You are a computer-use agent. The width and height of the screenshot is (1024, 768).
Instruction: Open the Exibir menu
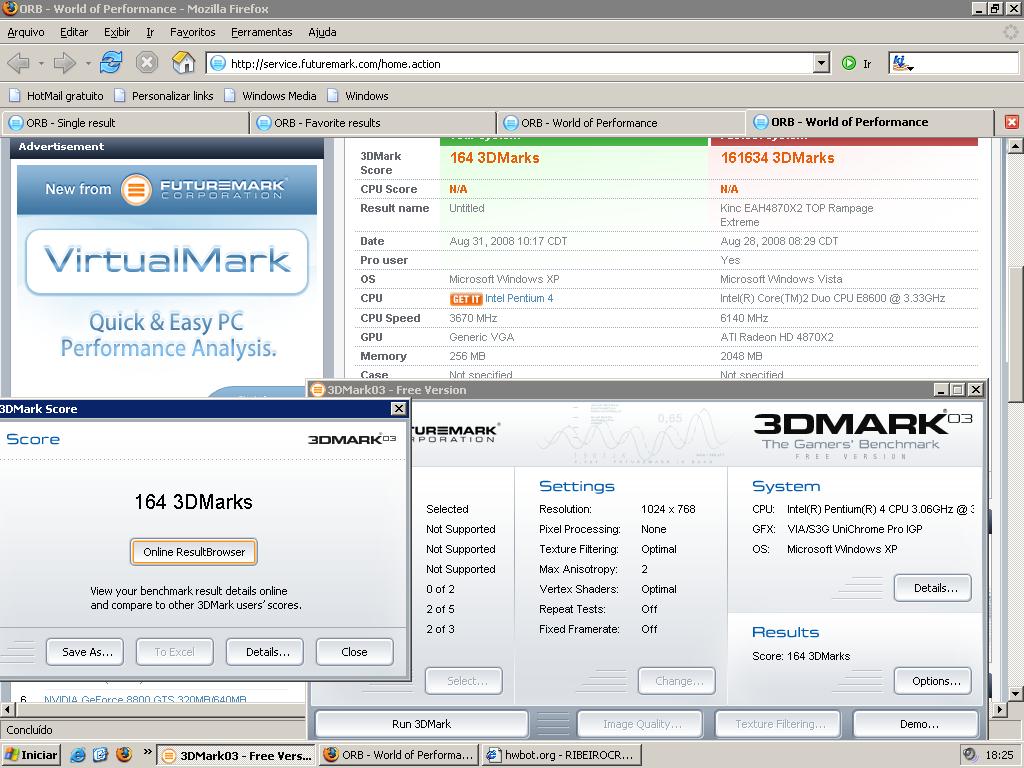pos(117,32)
